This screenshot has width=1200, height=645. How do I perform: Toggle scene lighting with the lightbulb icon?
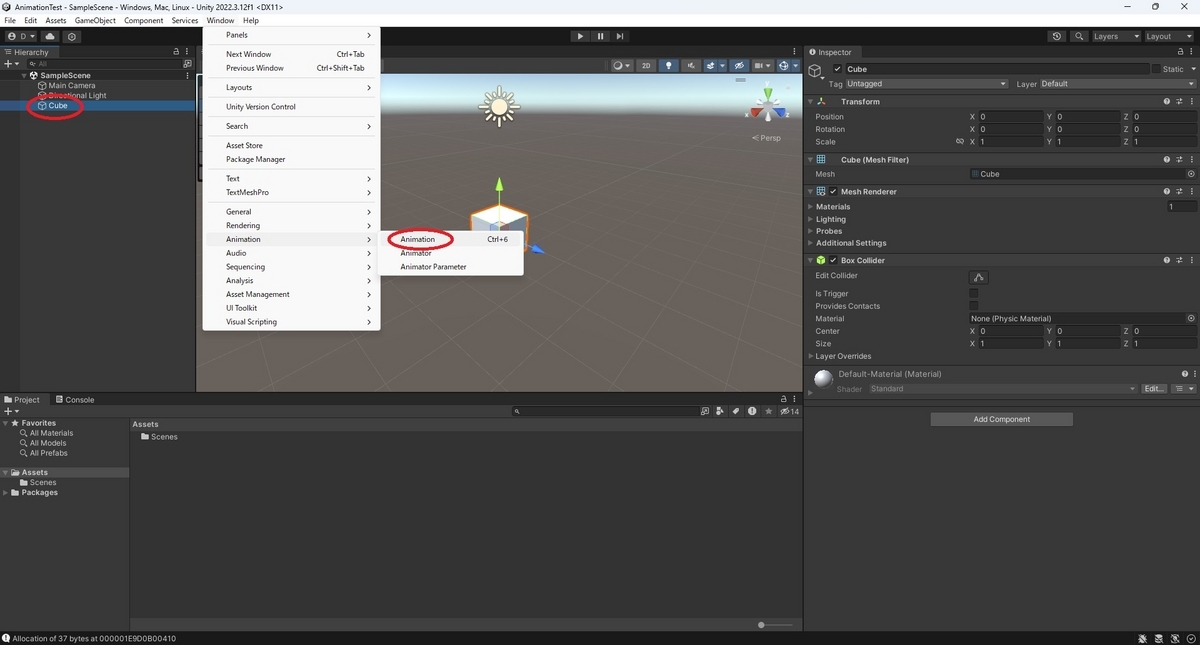[669, 66]
